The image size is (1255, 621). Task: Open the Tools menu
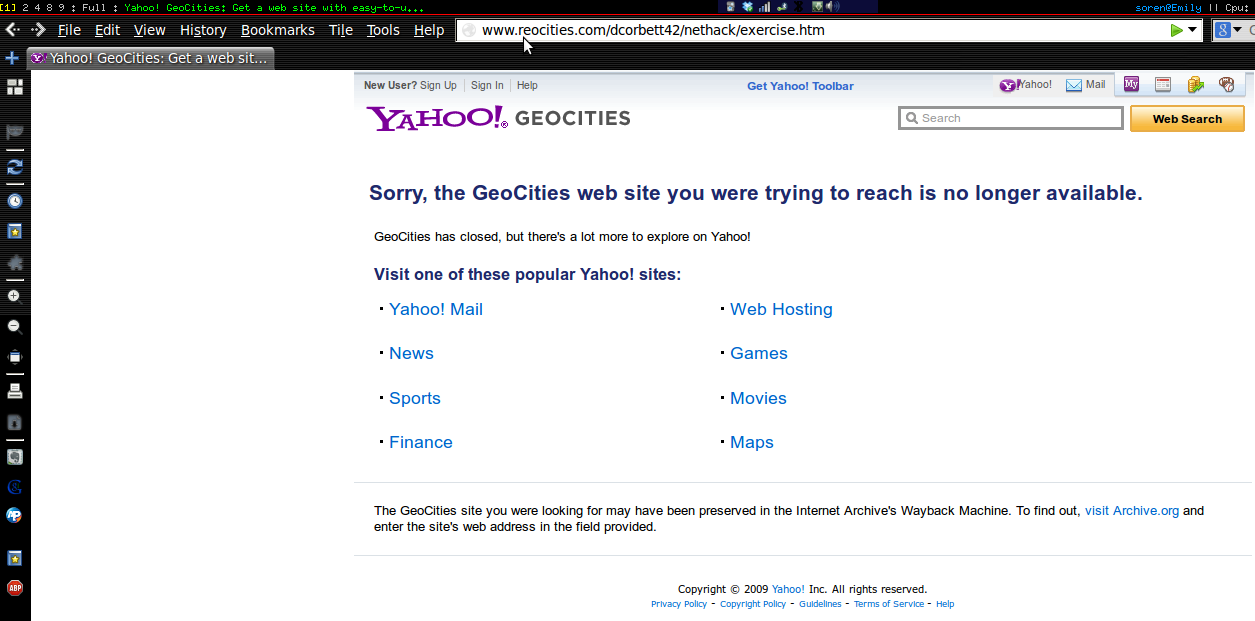click(x=383, y=30)
